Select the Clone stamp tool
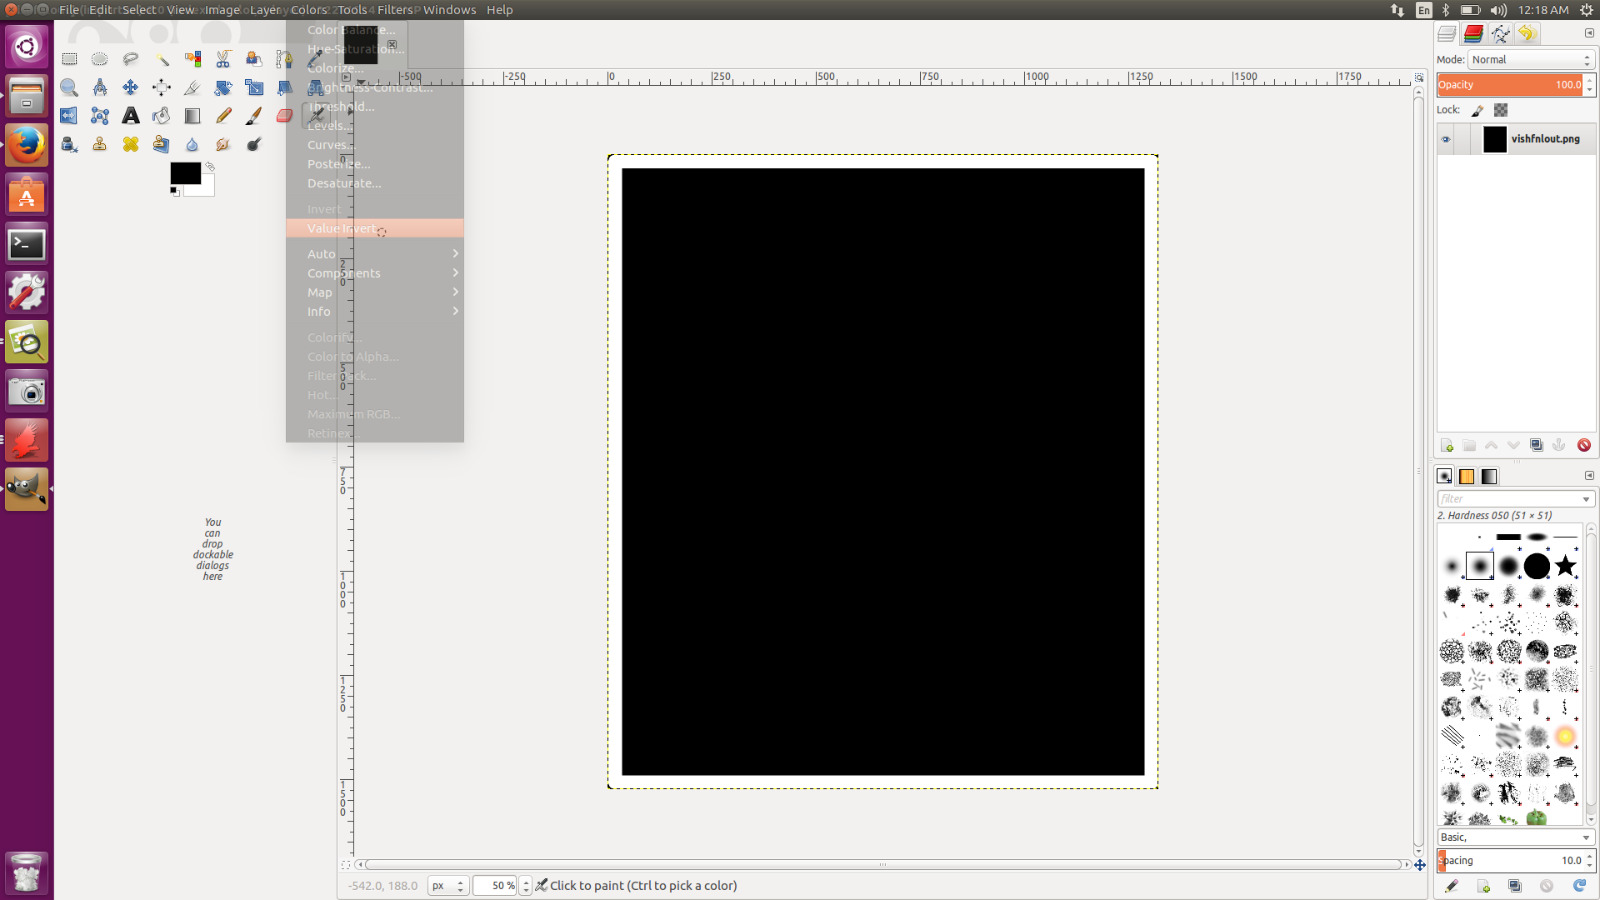 pos(100,145)
